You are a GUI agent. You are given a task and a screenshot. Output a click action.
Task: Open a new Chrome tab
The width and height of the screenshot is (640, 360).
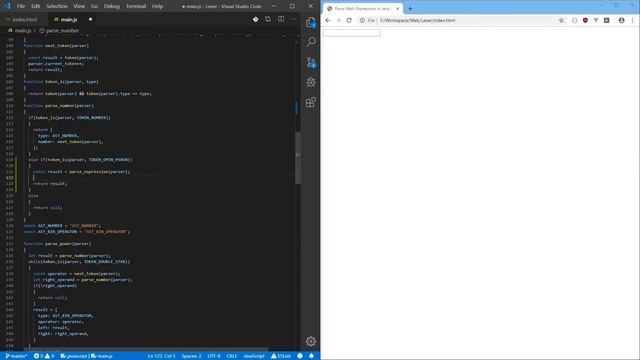click(x=410, y=9)
